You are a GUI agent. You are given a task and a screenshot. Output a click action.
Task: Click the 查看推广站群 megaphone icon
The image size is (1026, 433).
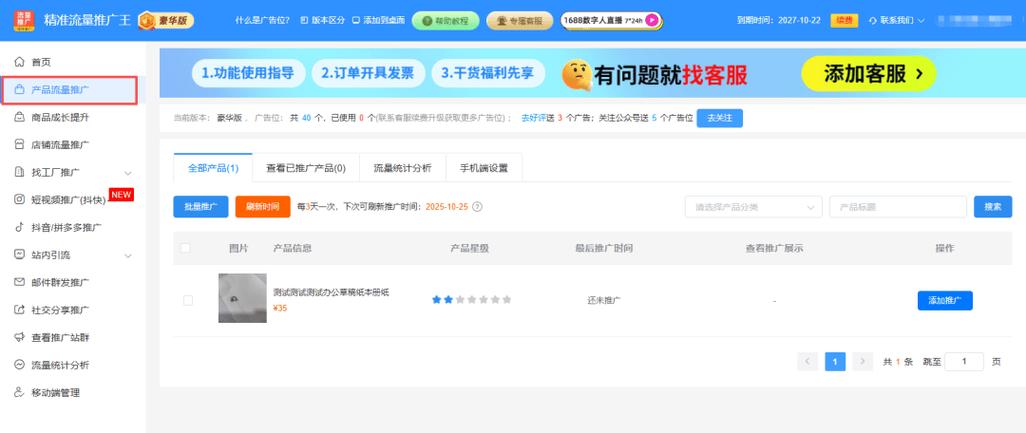tap(20, 338)
